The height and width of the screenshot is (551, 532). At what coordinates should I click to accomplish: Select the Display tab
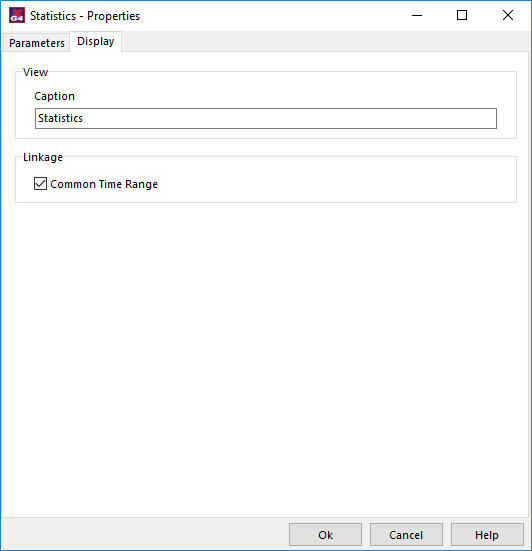[x=96, y=41]
